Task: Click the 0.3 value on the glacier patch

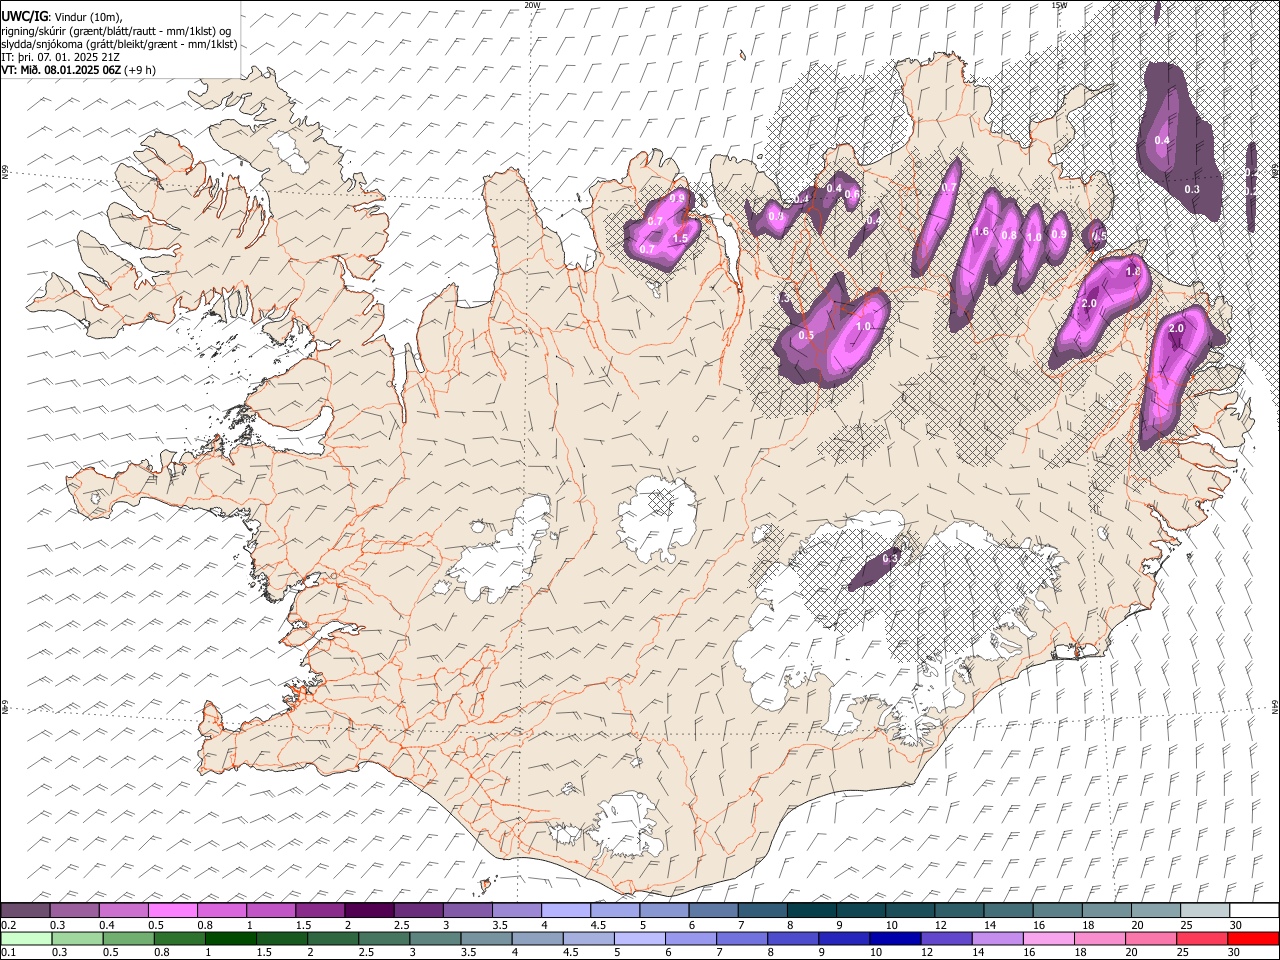Action: (889, 557)
